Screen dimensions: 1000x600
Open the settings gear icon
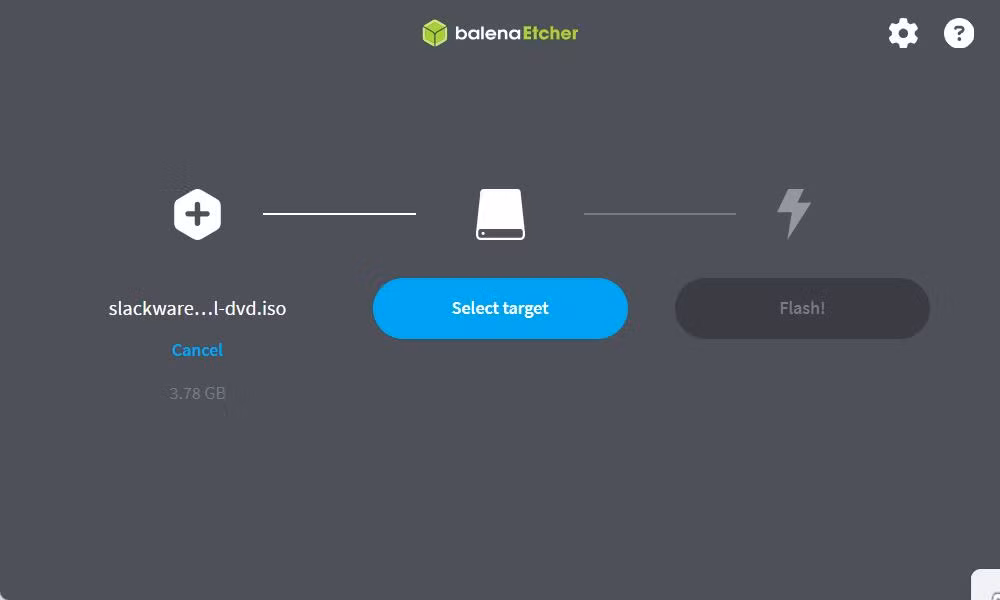(x=903, y=33)
